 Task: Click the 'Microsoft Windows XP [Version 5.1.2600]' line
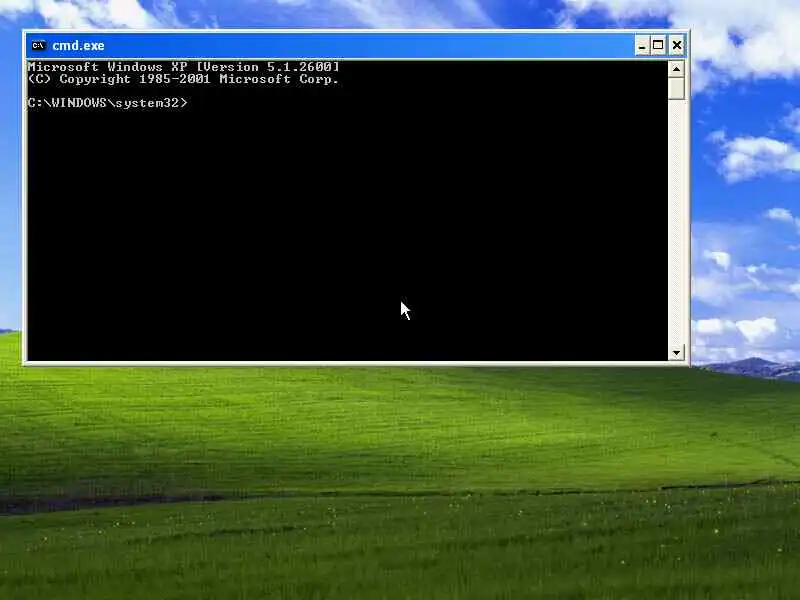click(x=183, y=67)
